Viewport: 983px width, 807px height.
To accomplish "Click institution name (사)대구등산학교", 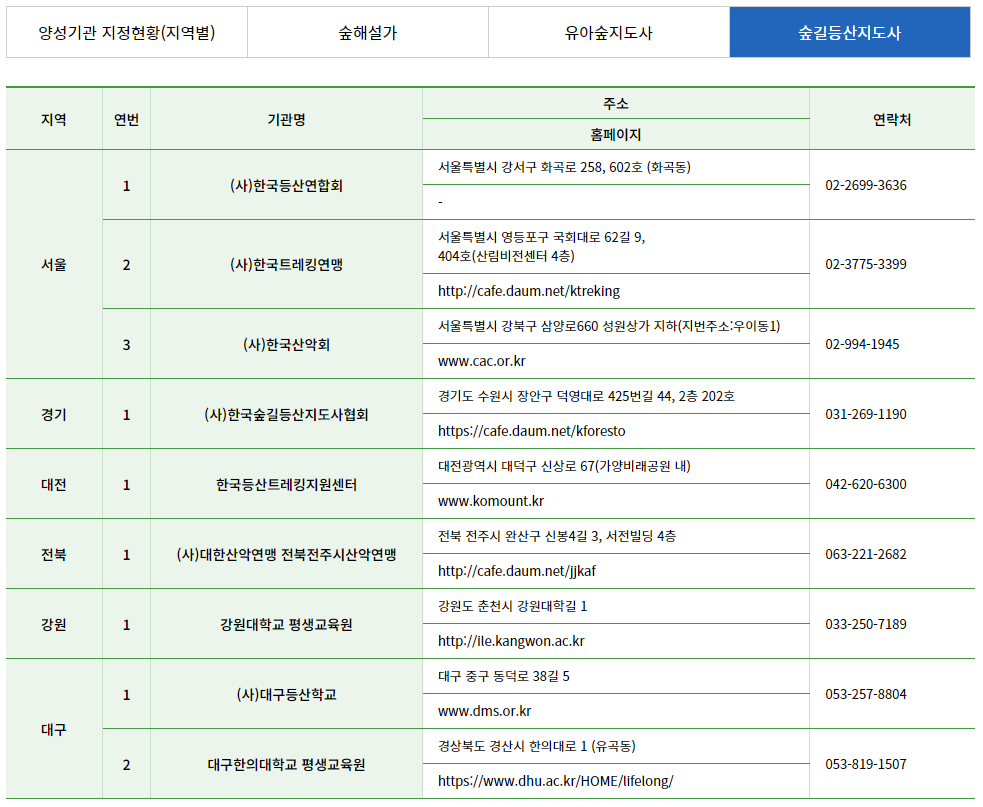I will pyautogui.click(x=286, y=695).
